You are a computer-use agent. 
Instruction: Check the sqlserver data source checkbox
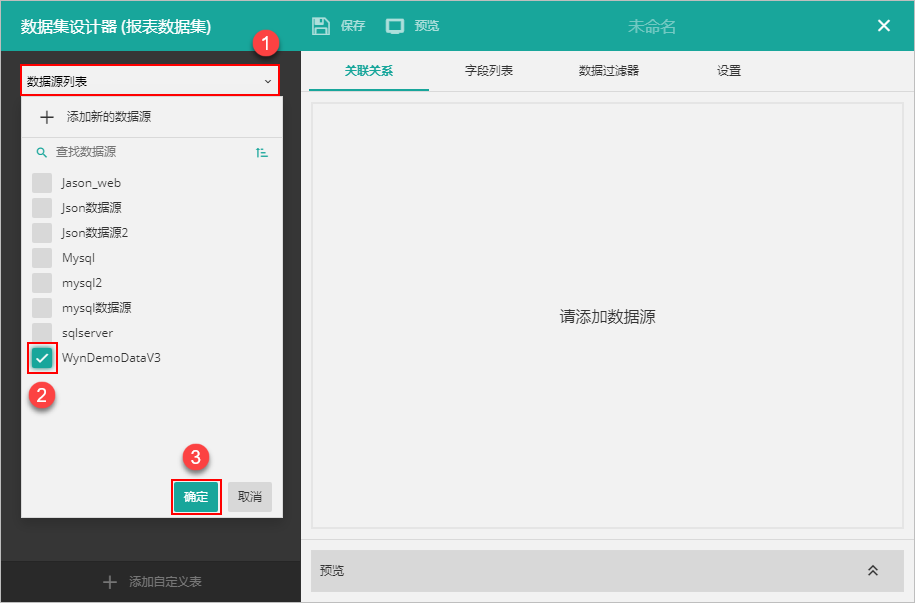click(x=42, y=333)
